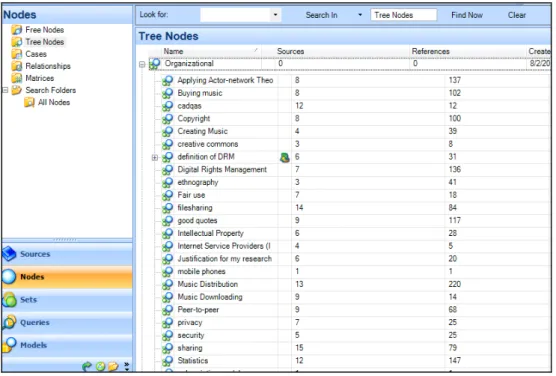Click the All Nodes folder icon
The image size is (556, 376).
click(29, 103)
